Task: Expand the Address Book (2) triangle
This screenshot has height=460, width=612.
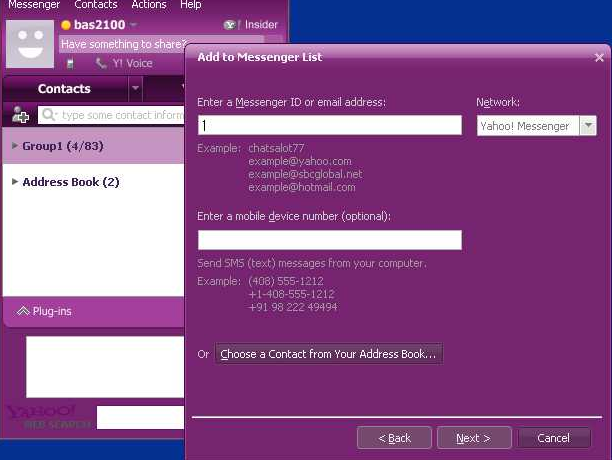Action: [15, 181]
